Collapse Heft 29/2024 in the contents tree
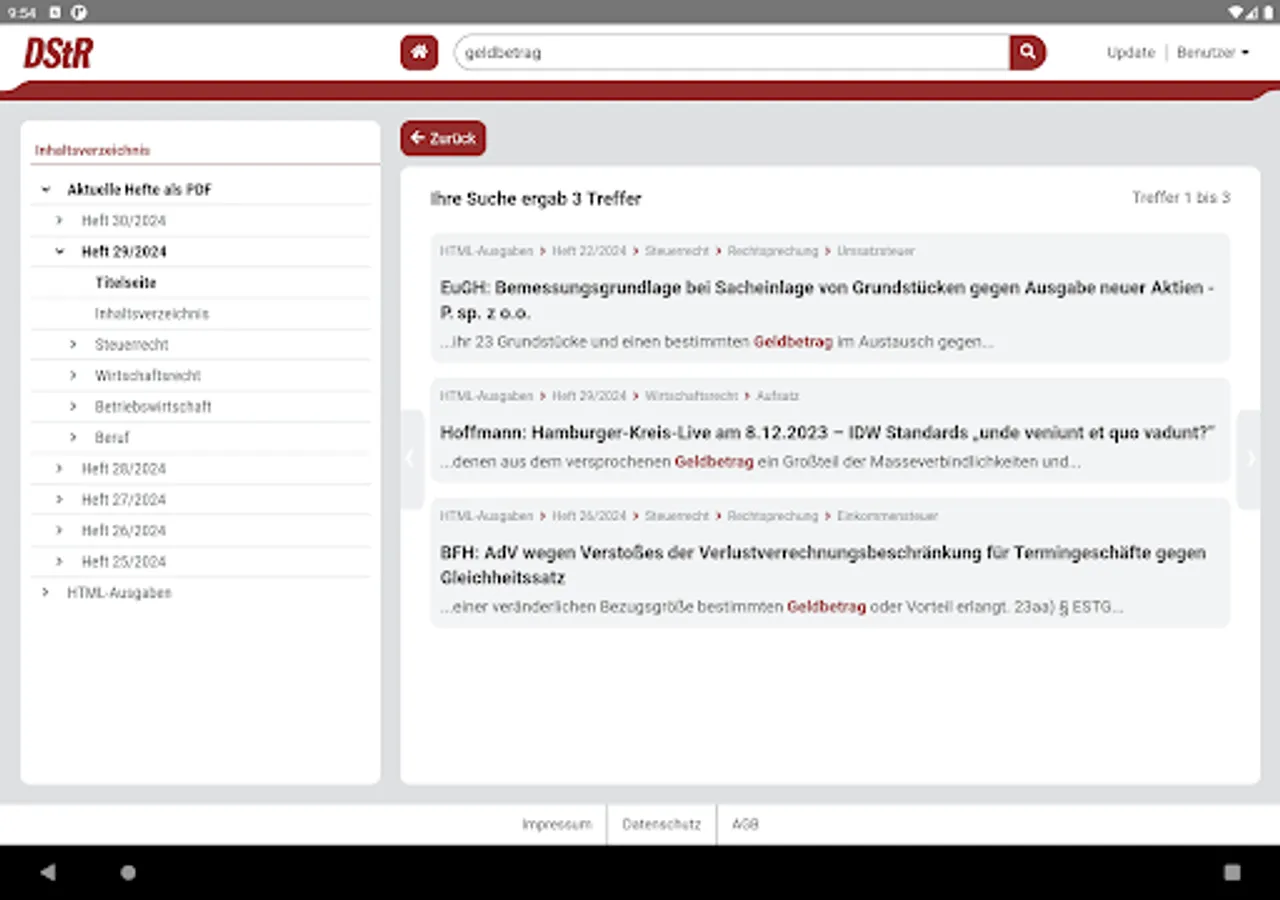The image size is (1280, 900). tap(59, 251)
